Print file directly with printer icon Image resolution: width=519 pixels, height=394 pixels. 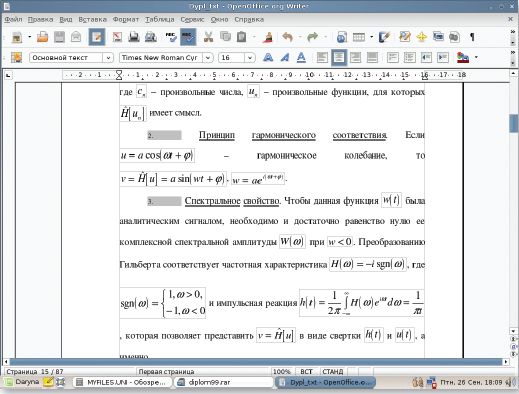[134, 37]
